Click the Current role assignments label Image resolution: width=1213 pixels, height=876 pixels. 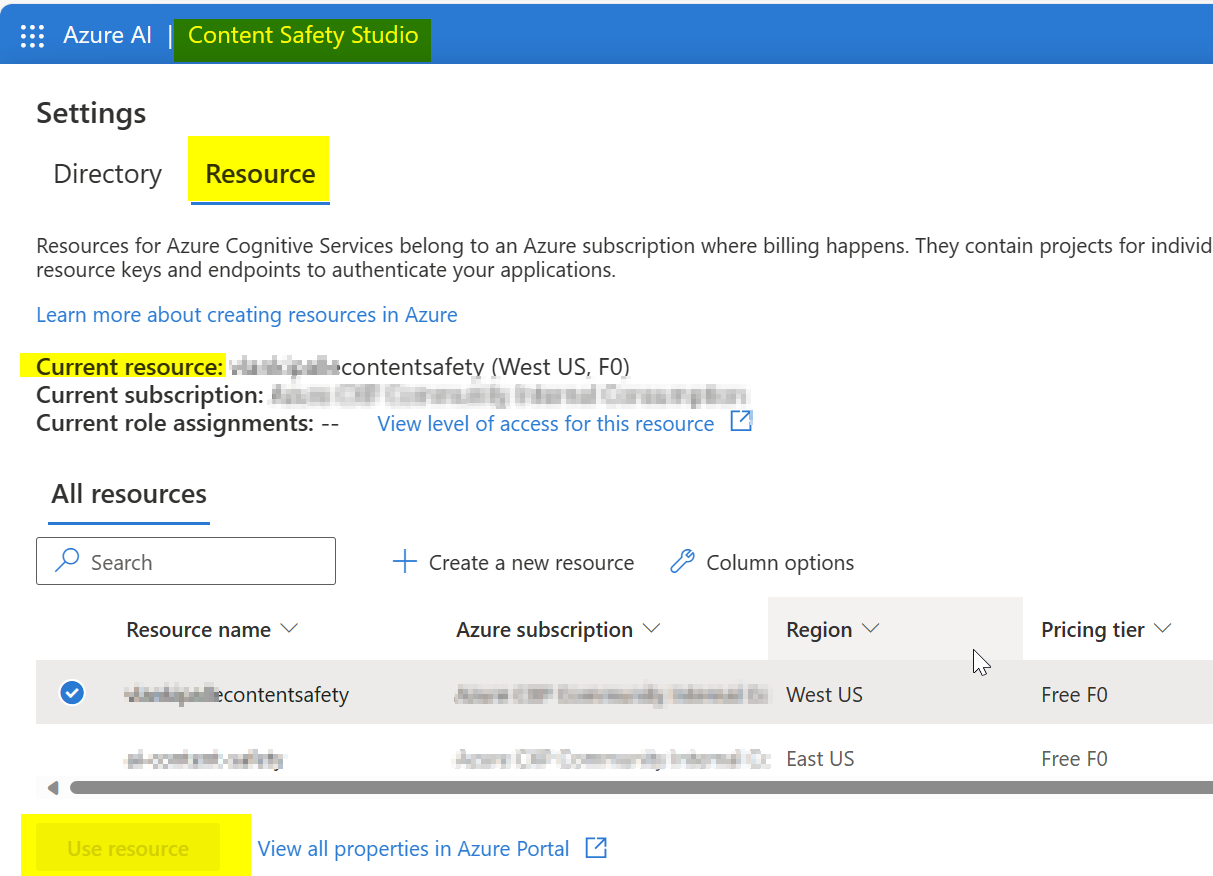coord(175,423)
